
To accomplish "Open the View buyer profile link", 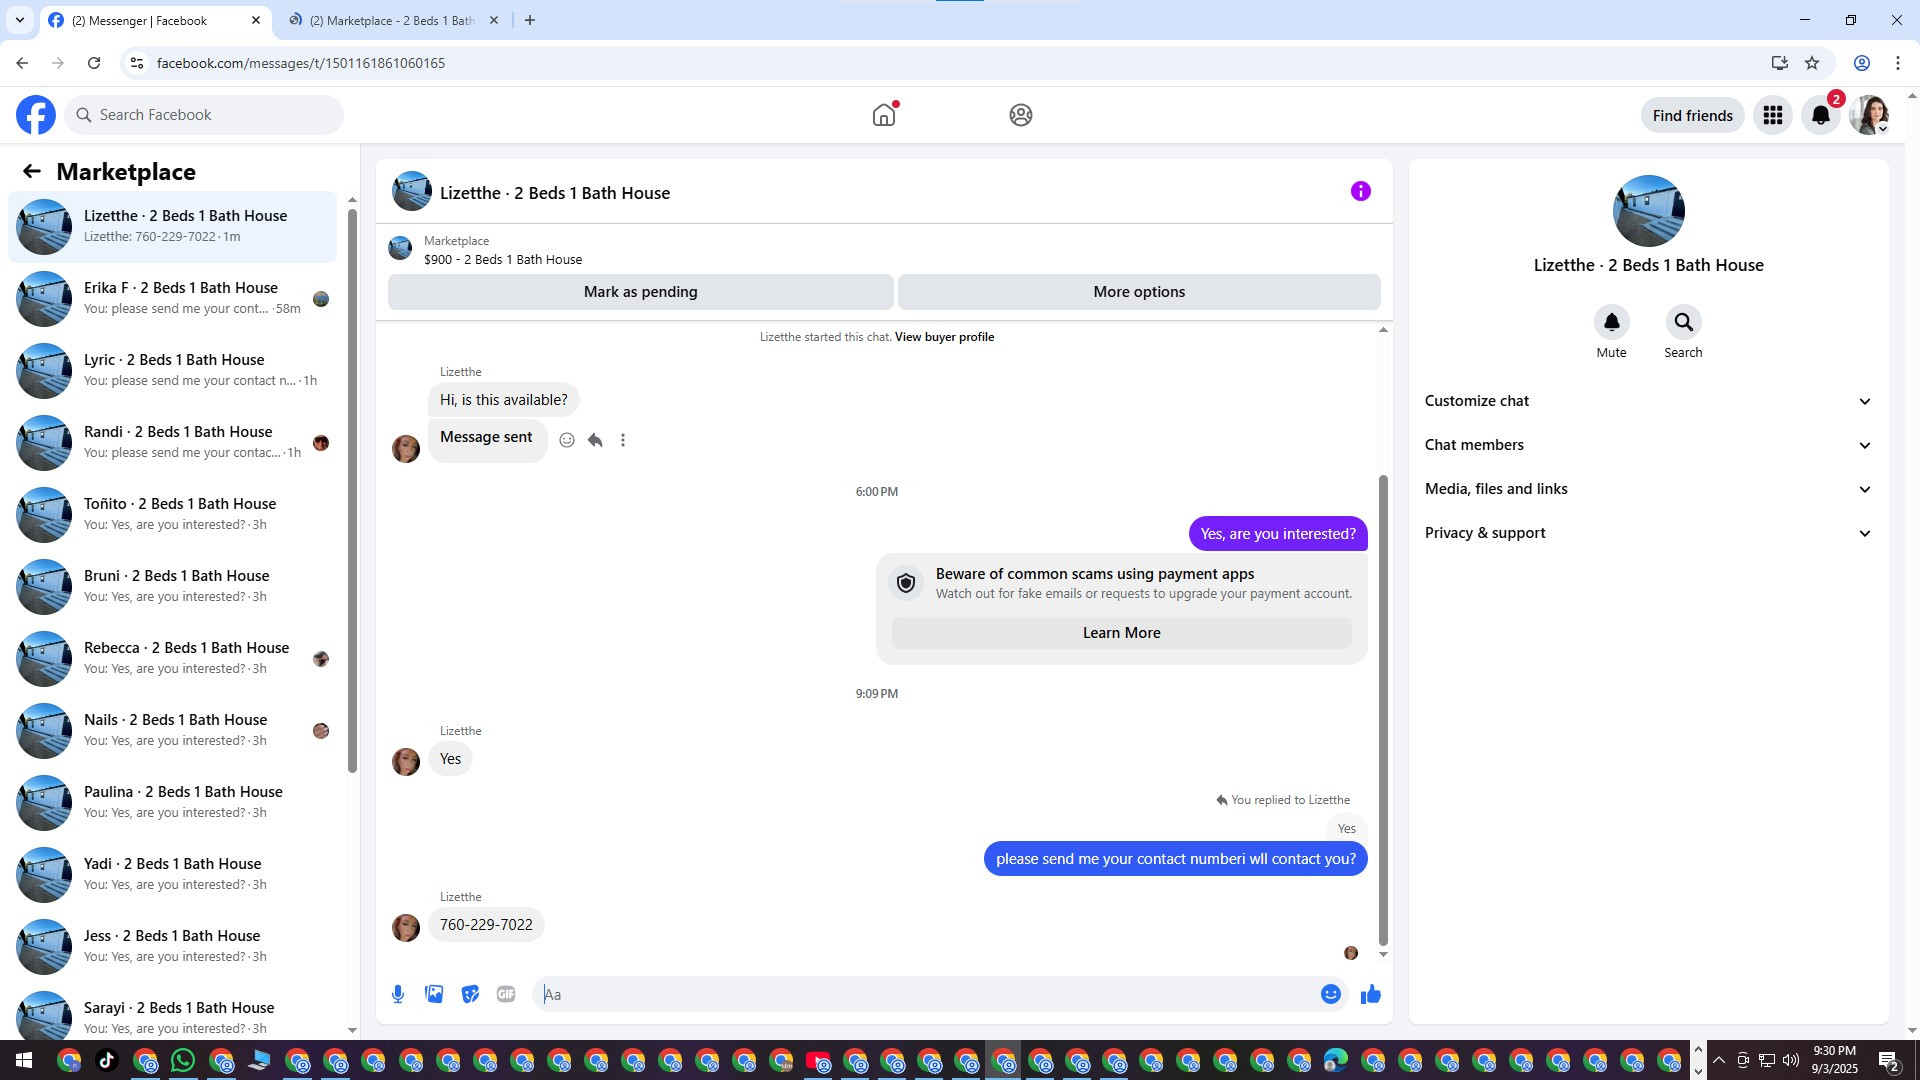I will pos(944,337).
